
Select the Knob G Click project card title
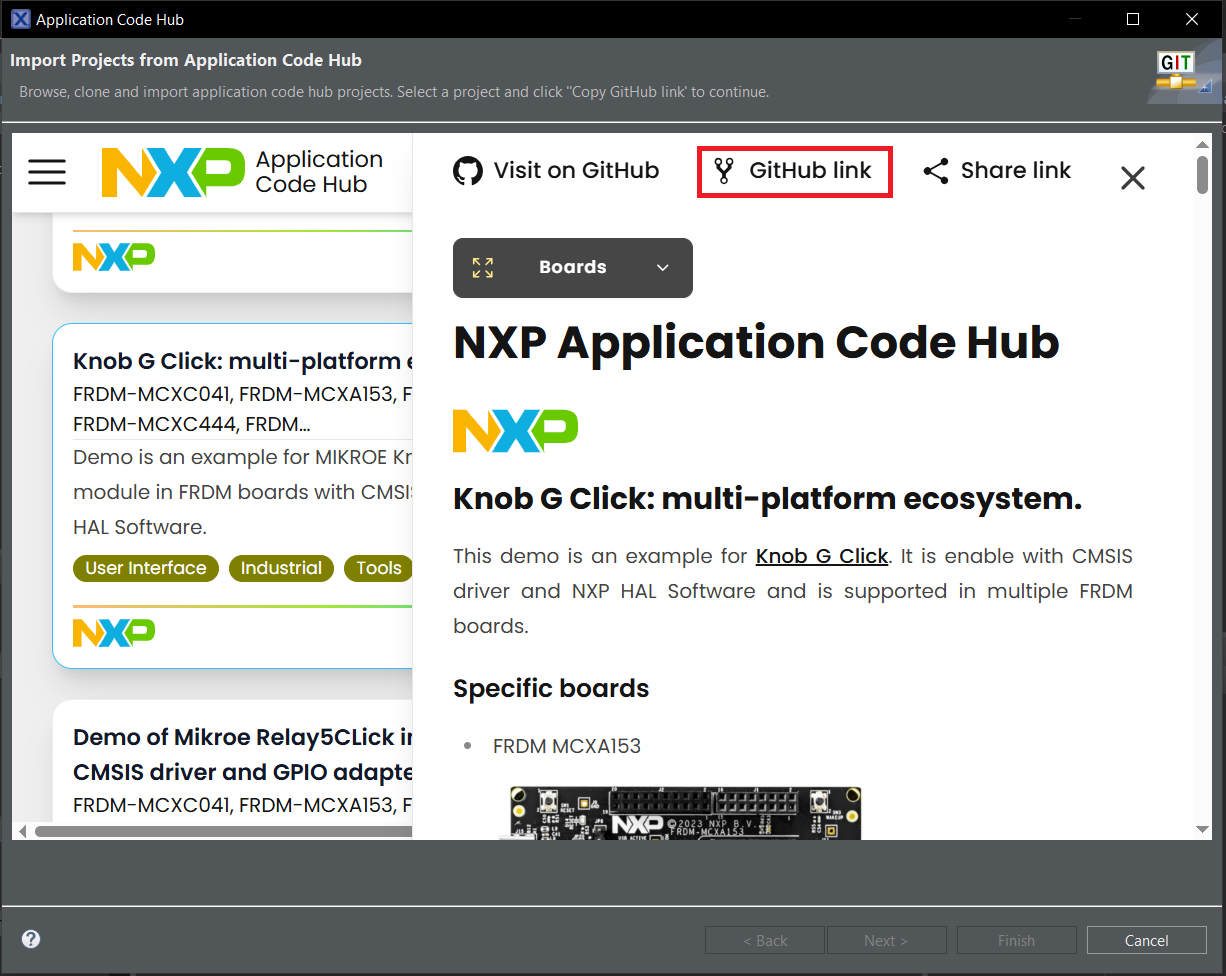pos(242,361)
